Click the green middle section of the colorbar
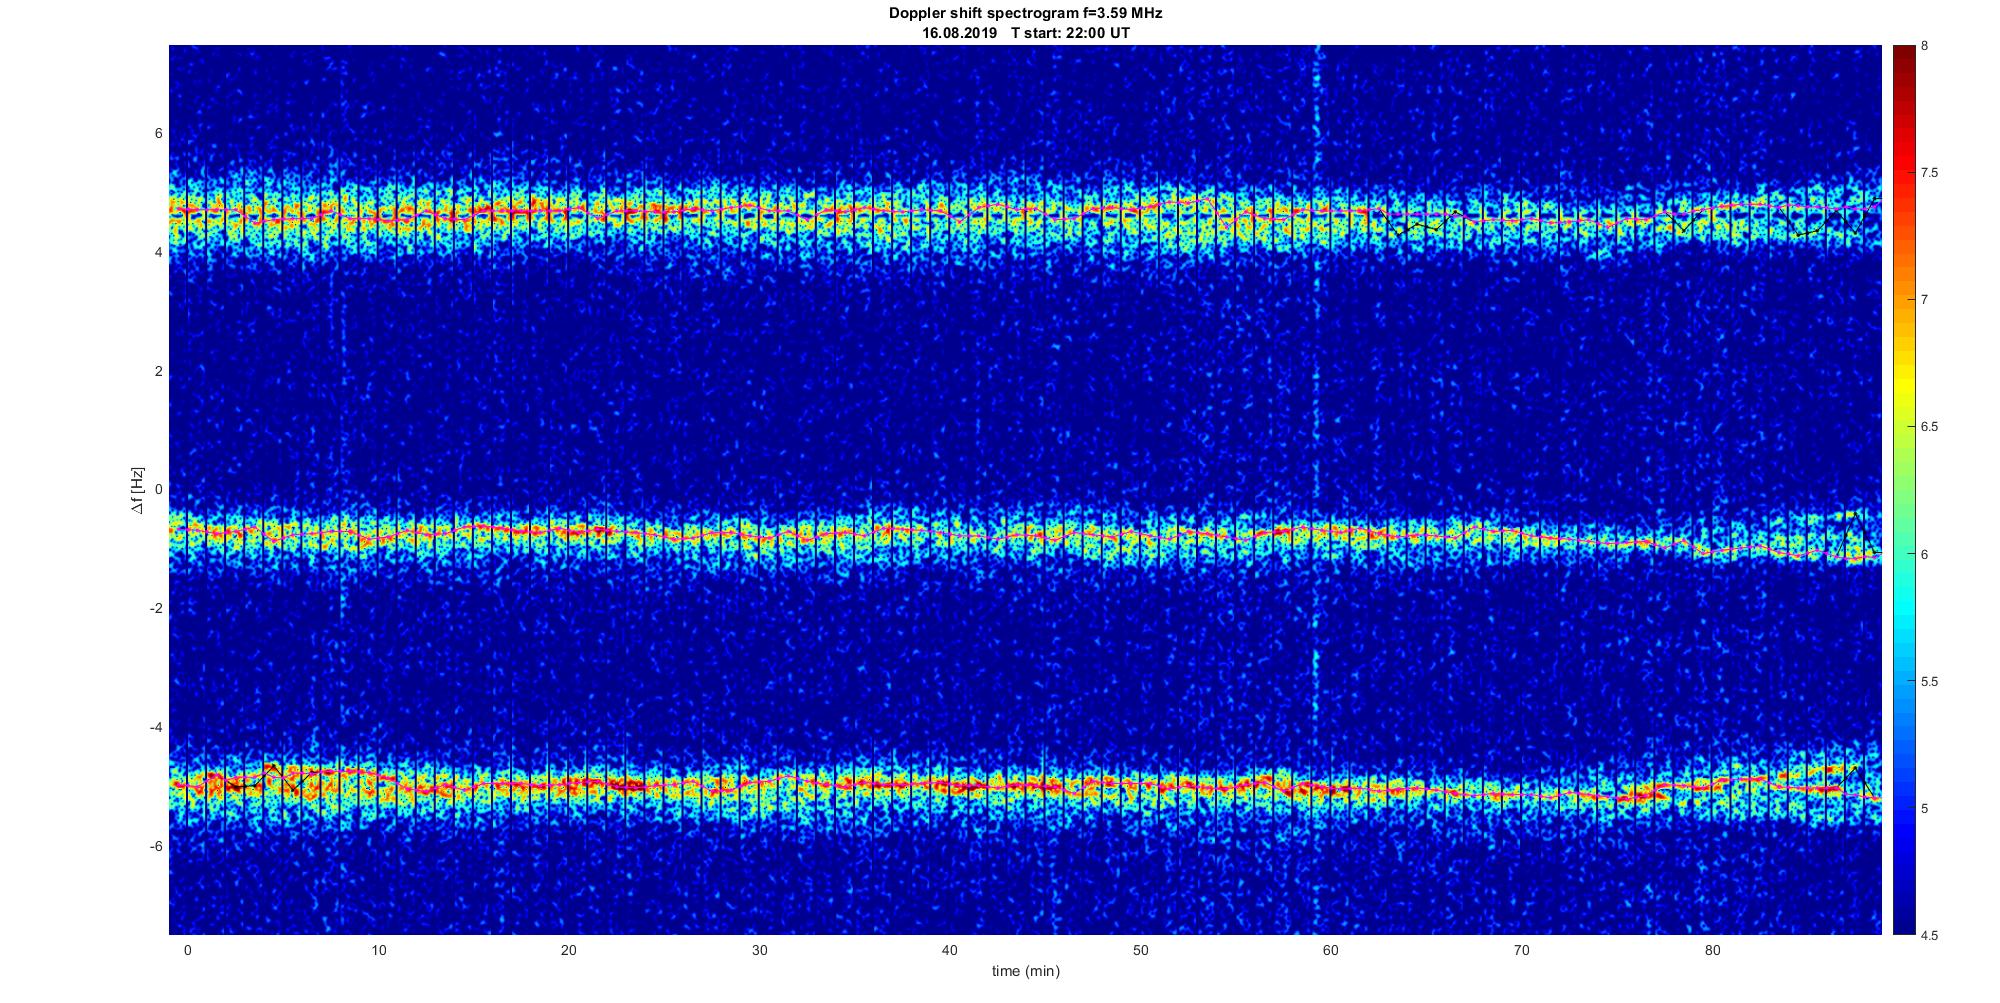2000x1003 pixels. pos(1903,490)
